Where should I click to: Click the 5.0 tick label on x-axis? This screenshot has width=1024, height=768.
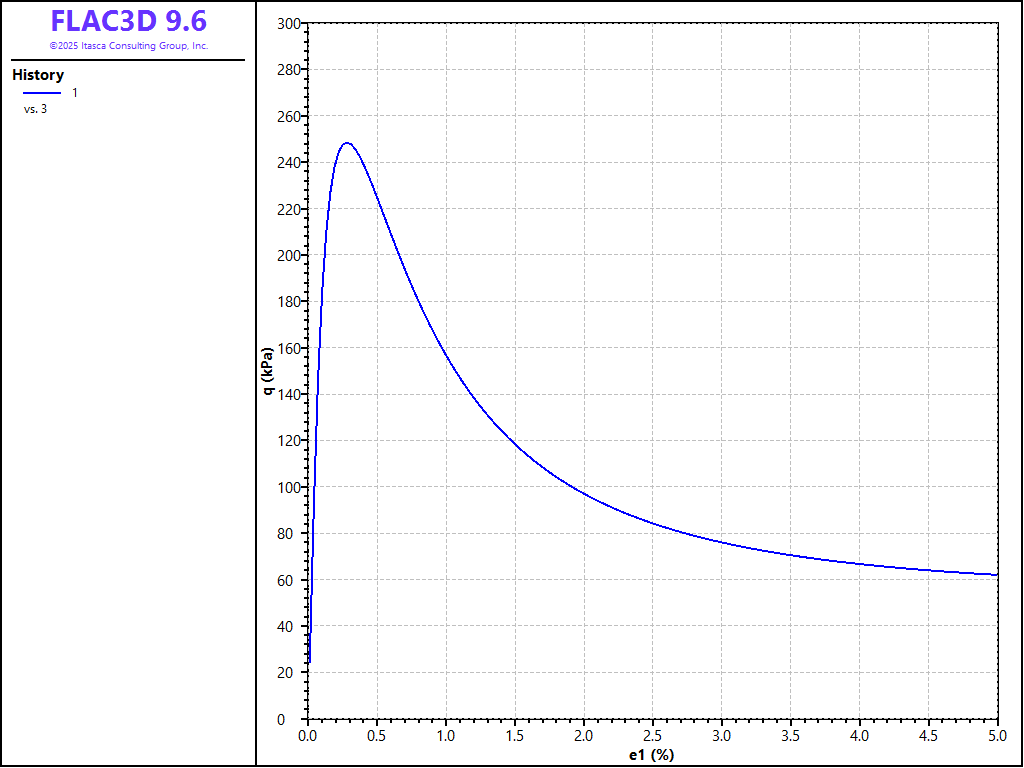coord(997,736)
